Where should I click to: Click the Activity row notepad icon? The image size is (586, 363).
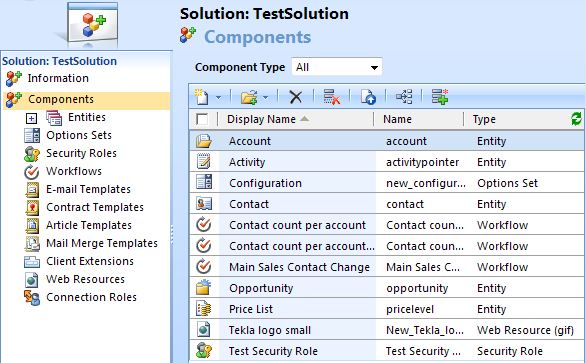204,162
